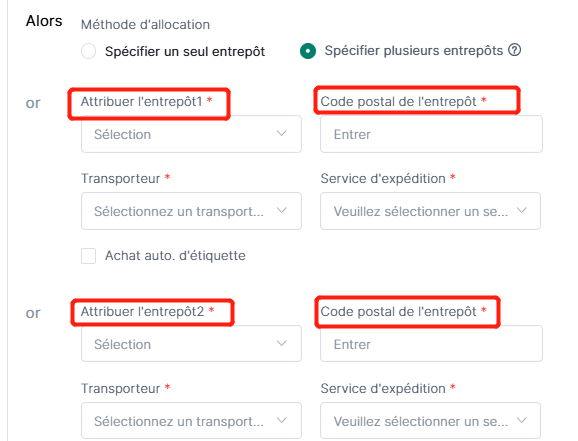This screenshot has height=441, width=578.
Task: Click the chevron in entrepôt2 Sélection box
Action: point(282,343)
